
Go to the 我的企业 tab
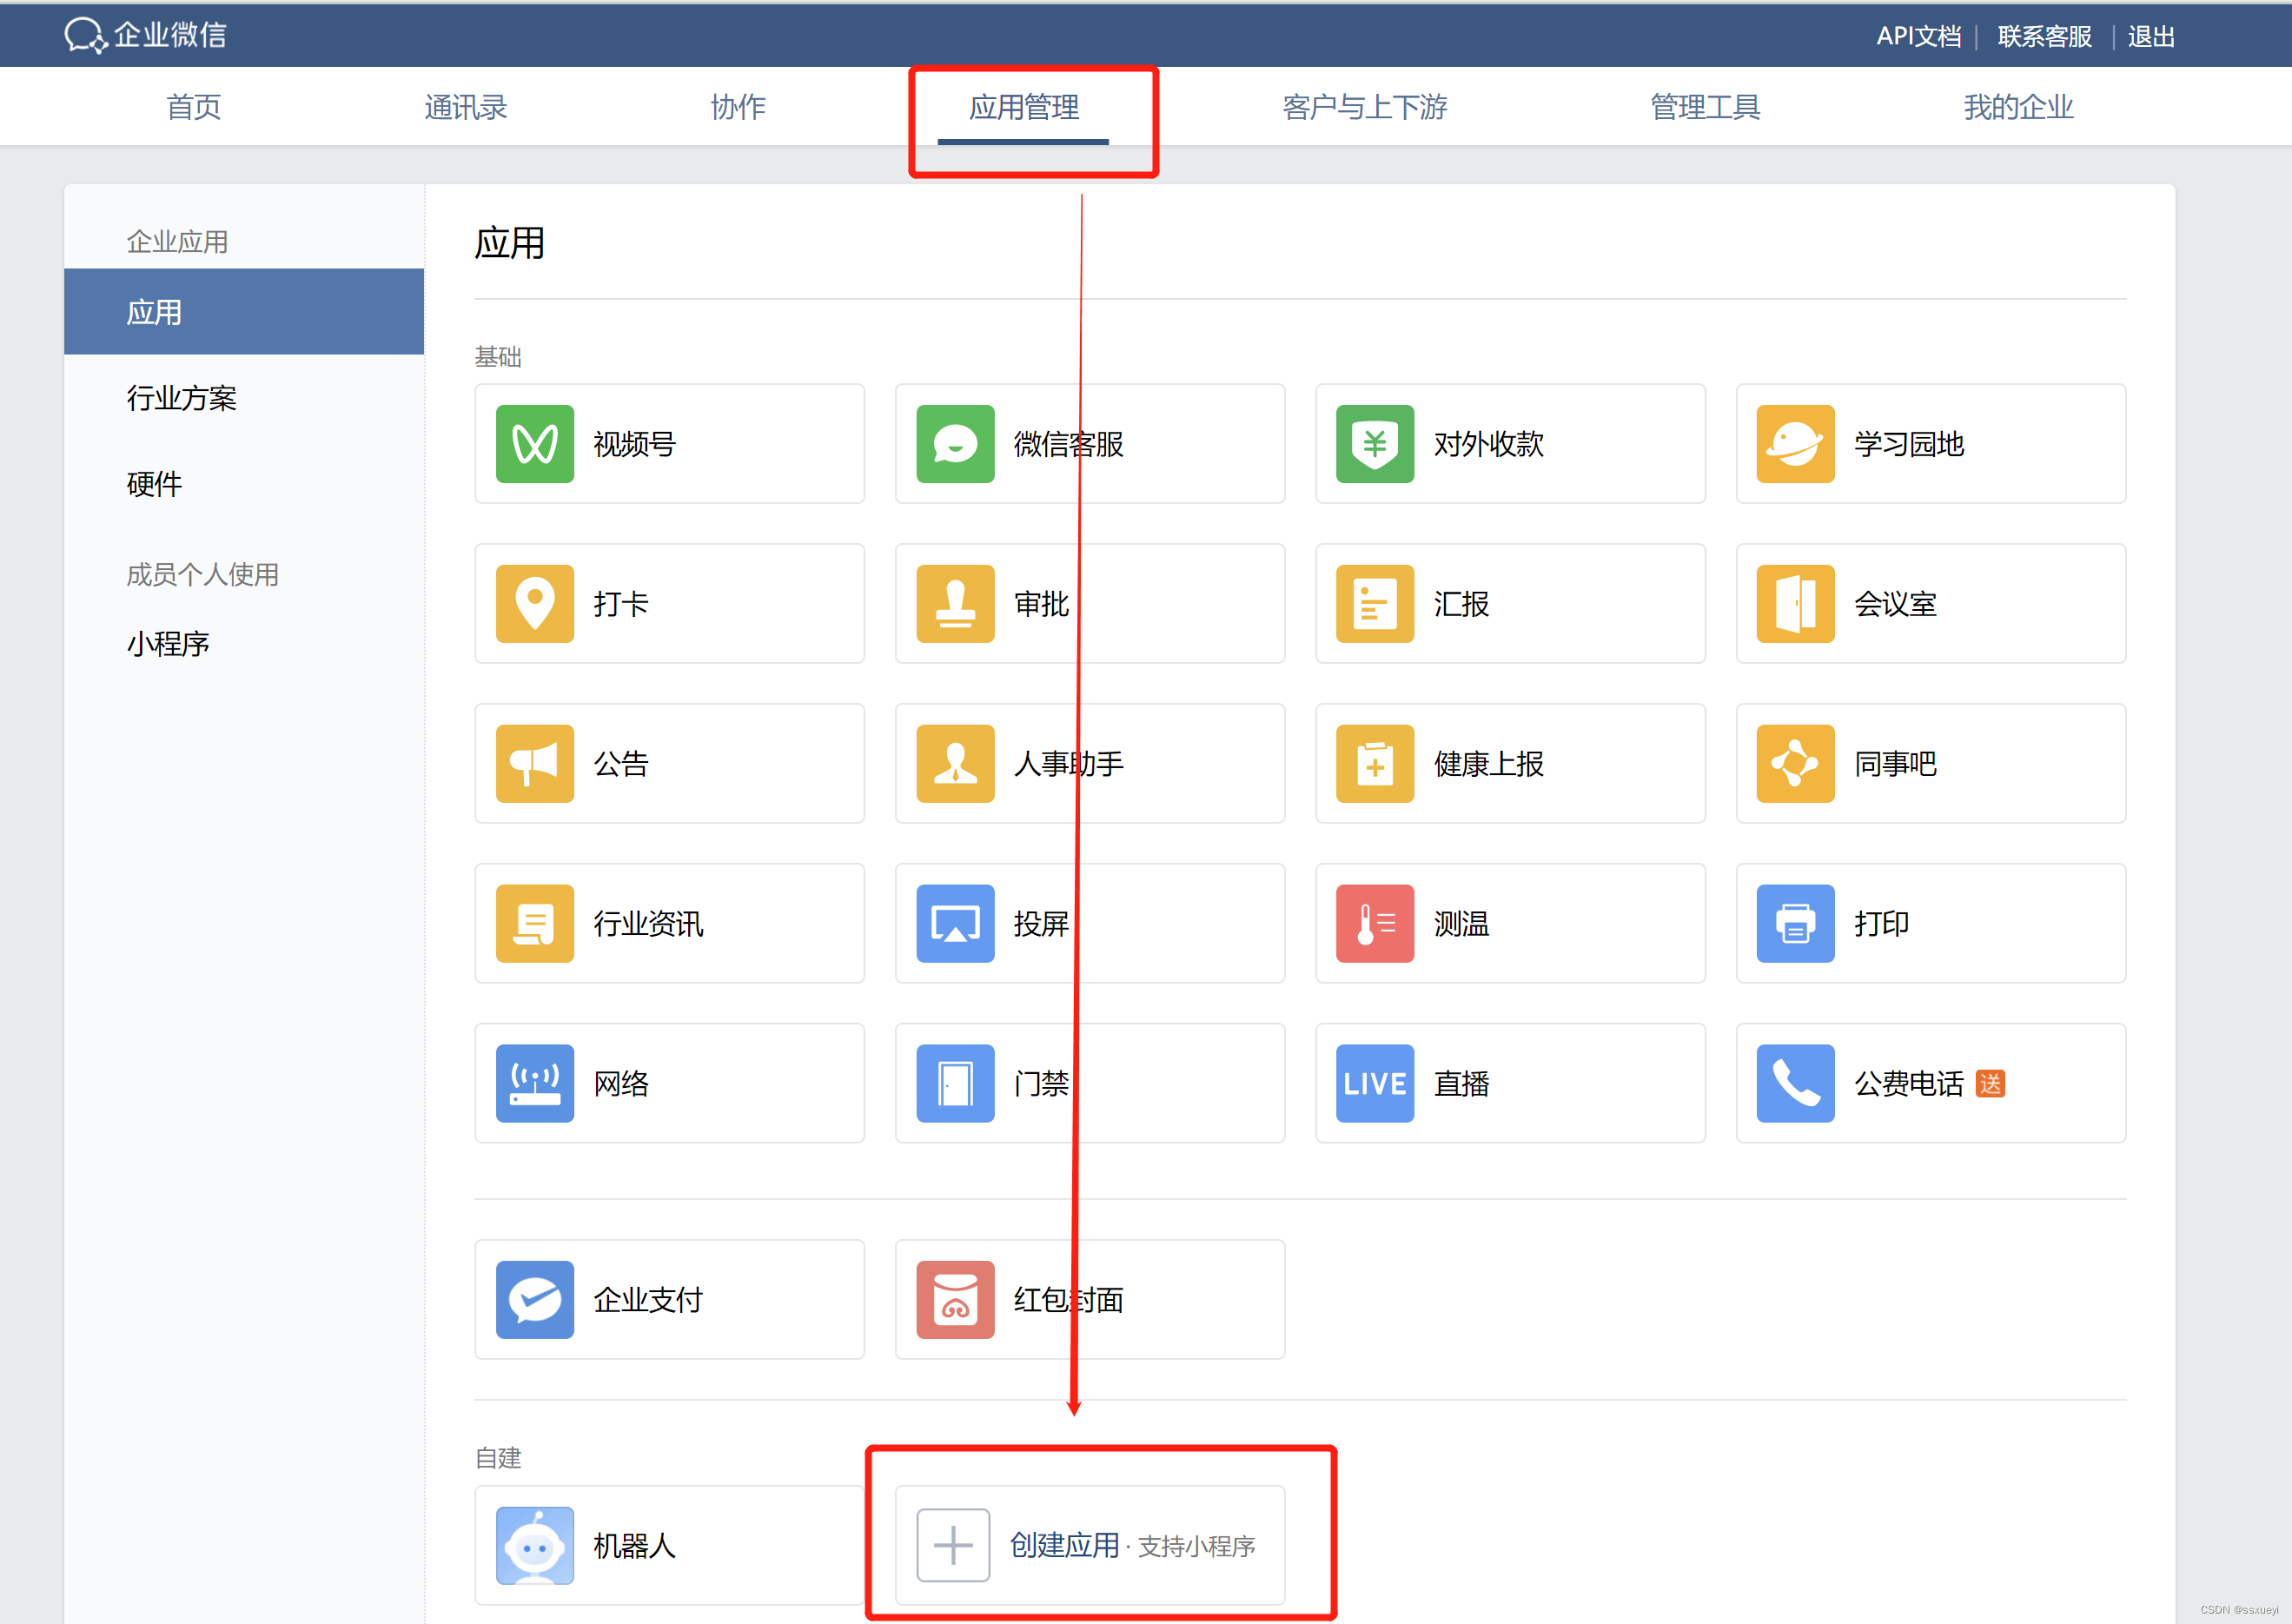coord(2018,107)
